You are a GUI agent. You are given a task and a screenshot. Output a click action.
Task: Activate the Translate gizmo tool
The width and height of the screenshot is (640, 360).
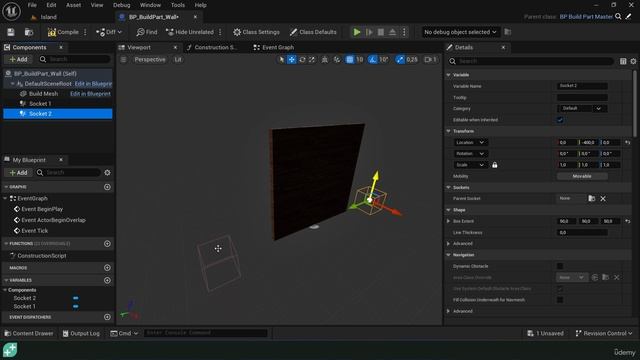[x=291, y=60]
